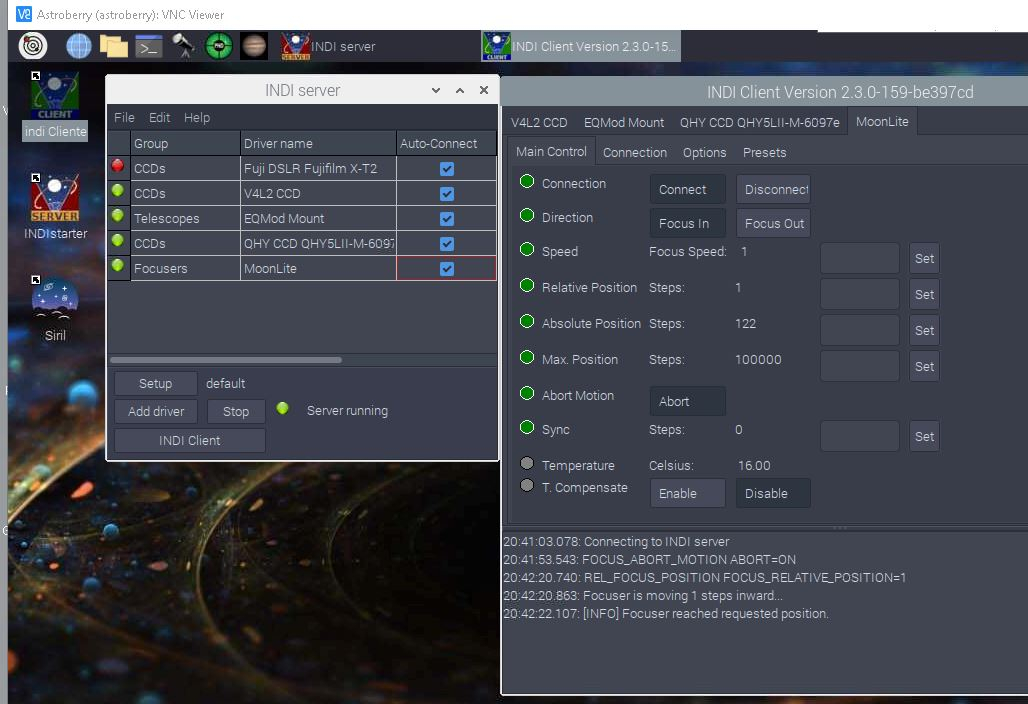Enable temperature compensation

click(x=688, y=493)
